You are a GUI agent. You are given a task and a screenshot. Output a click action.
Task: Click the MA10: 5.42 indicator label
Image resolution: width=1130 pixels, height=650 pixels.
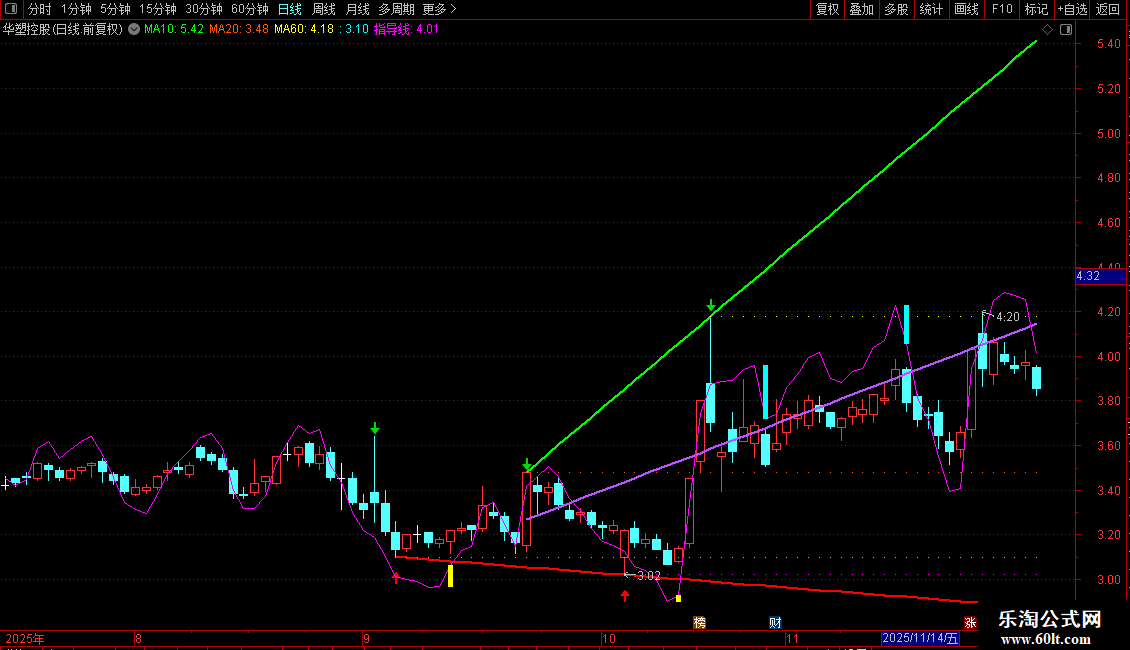(174, 29)
